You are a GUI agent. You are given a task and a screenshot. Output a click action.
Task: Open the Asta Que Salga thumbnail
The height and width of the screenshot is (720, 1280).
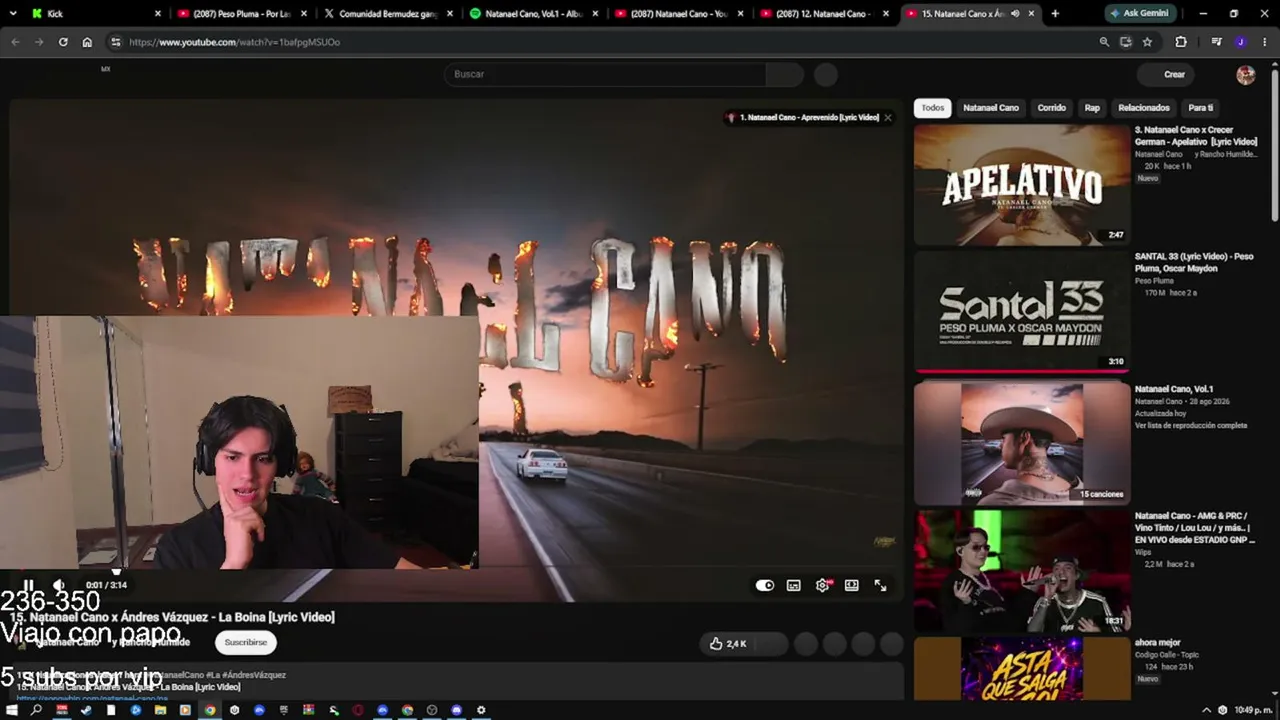(x=1022, y=669)
